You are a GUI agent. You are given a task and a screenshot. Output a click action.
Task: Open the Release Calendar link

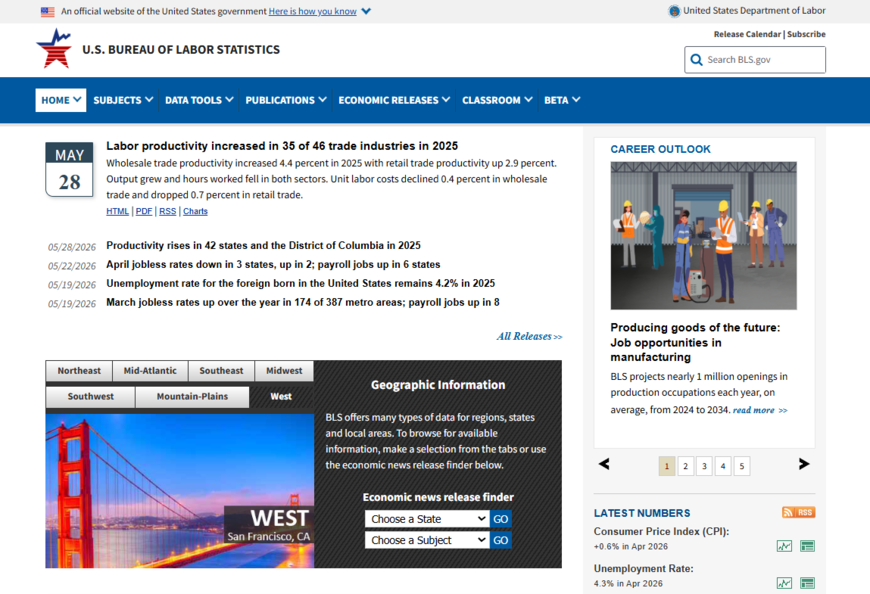(747, 34)
